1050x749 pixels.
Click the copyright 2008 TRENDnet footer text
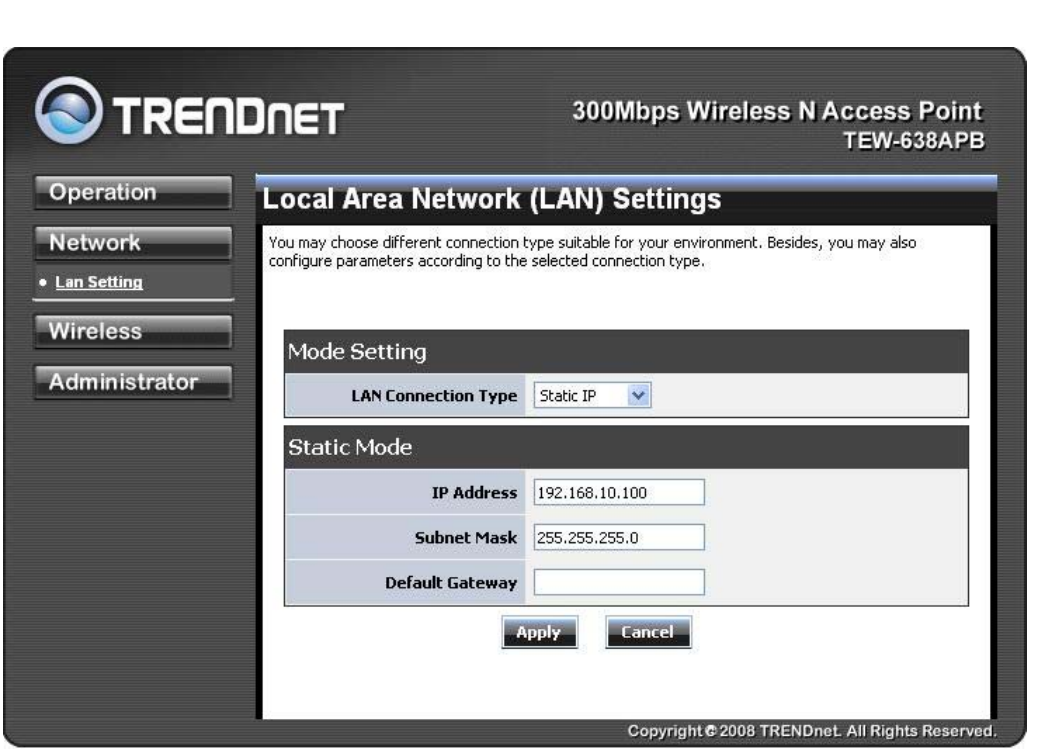coord(812,731)
